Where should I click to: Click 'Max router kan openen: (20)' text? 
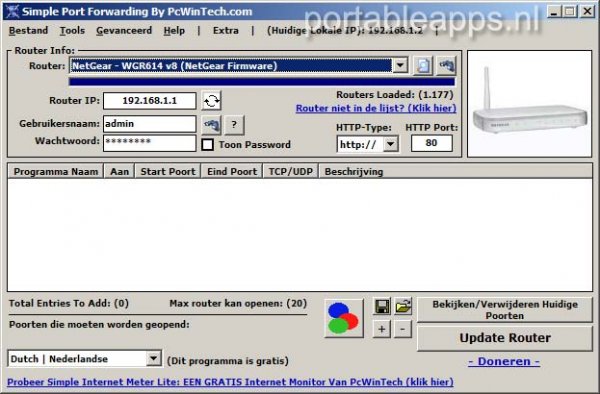[x=238, y=303]
